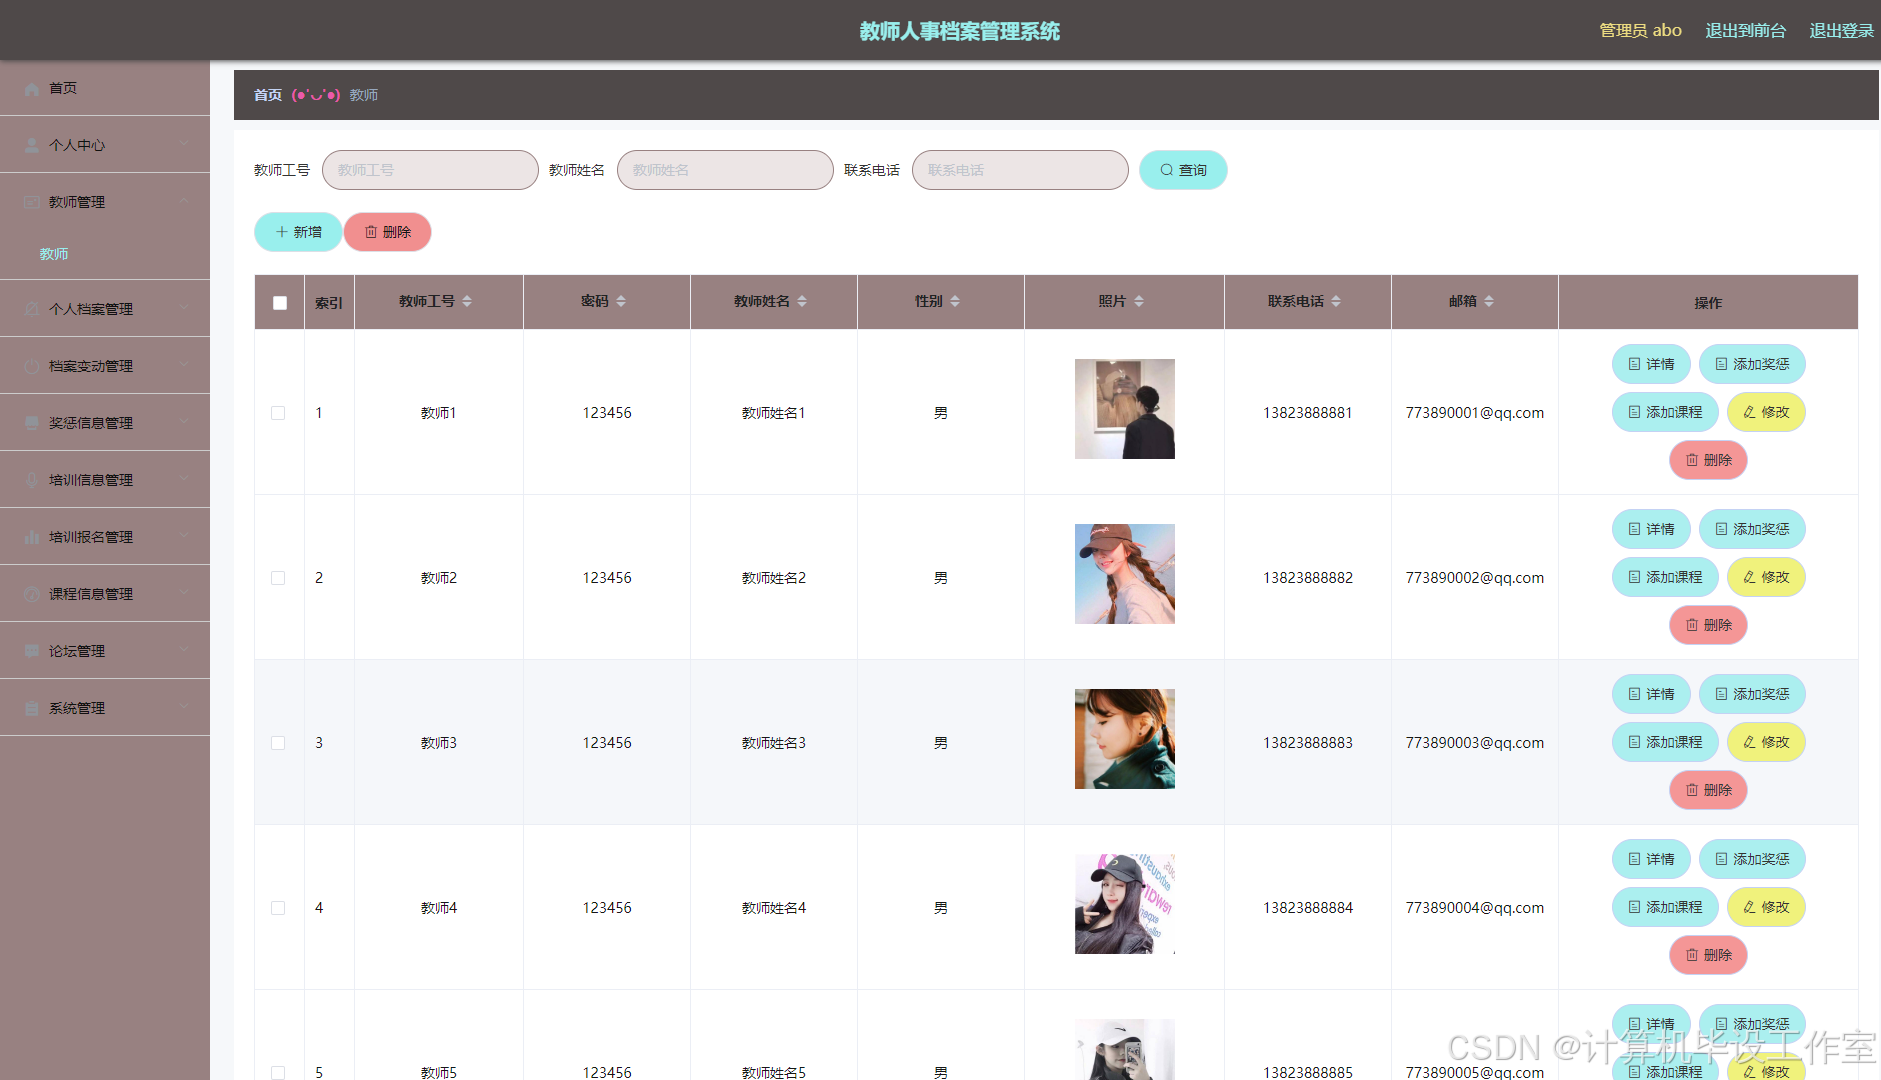
Task: Click 修改 button for 教师4
Action: (1766, 907)
